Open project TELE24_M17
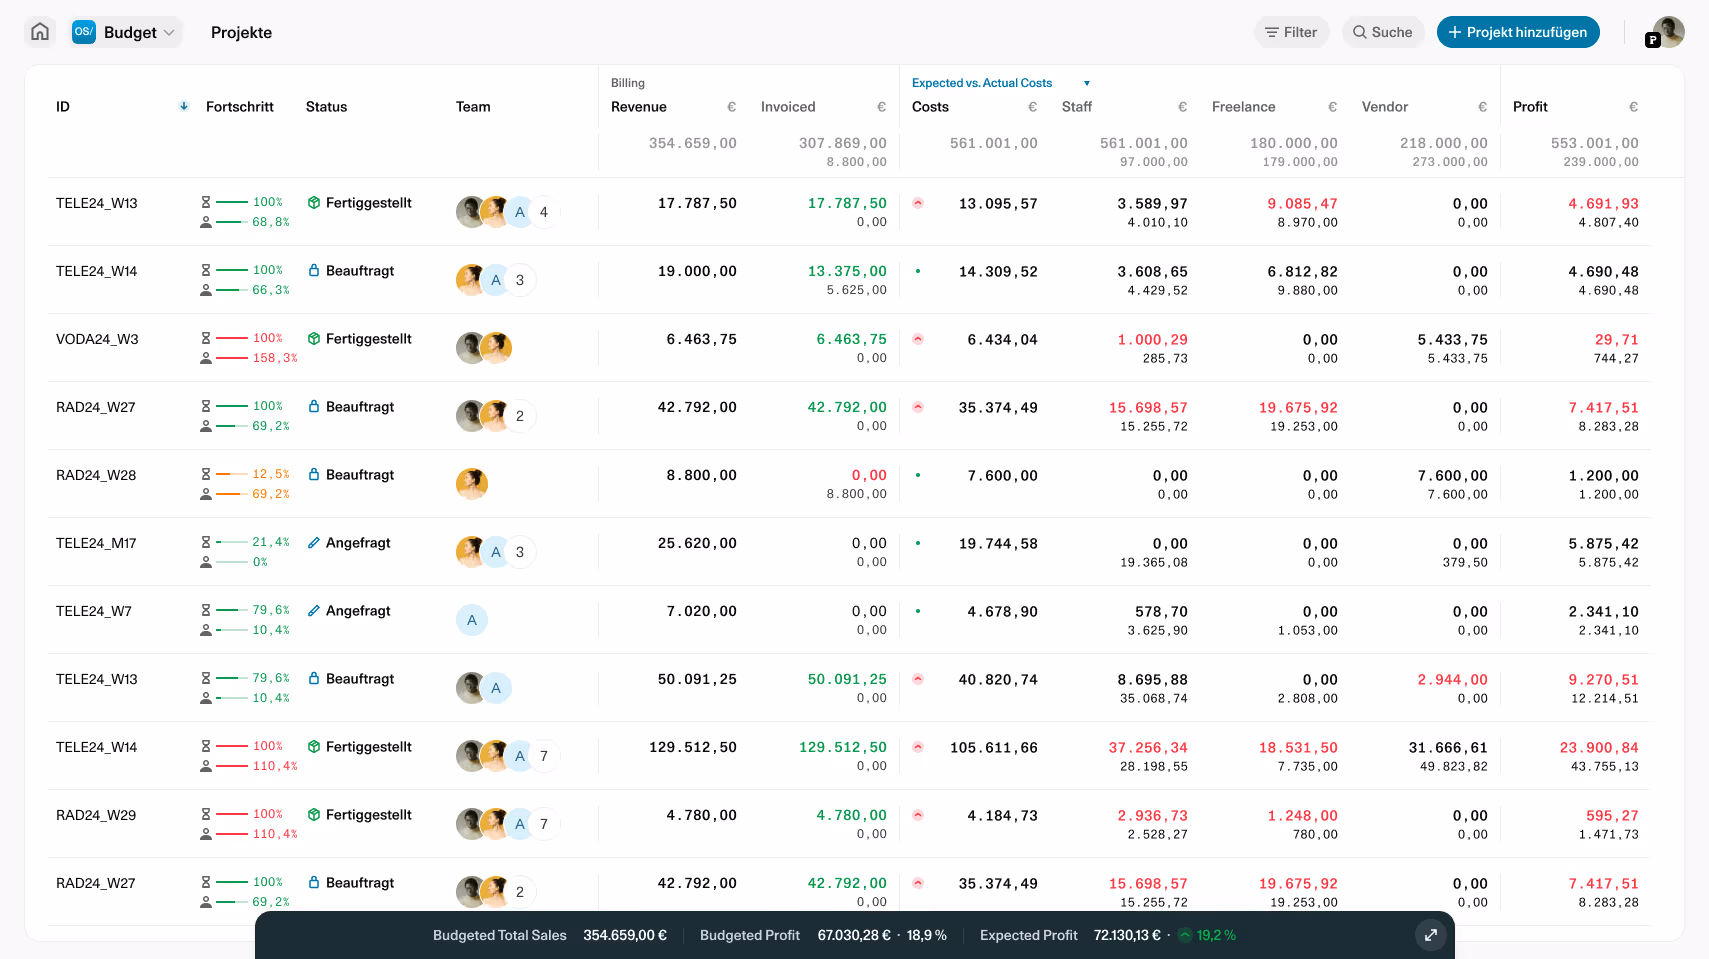This screenshot has width=1709, height=959. pyautogui.click(x=96, y=543)
